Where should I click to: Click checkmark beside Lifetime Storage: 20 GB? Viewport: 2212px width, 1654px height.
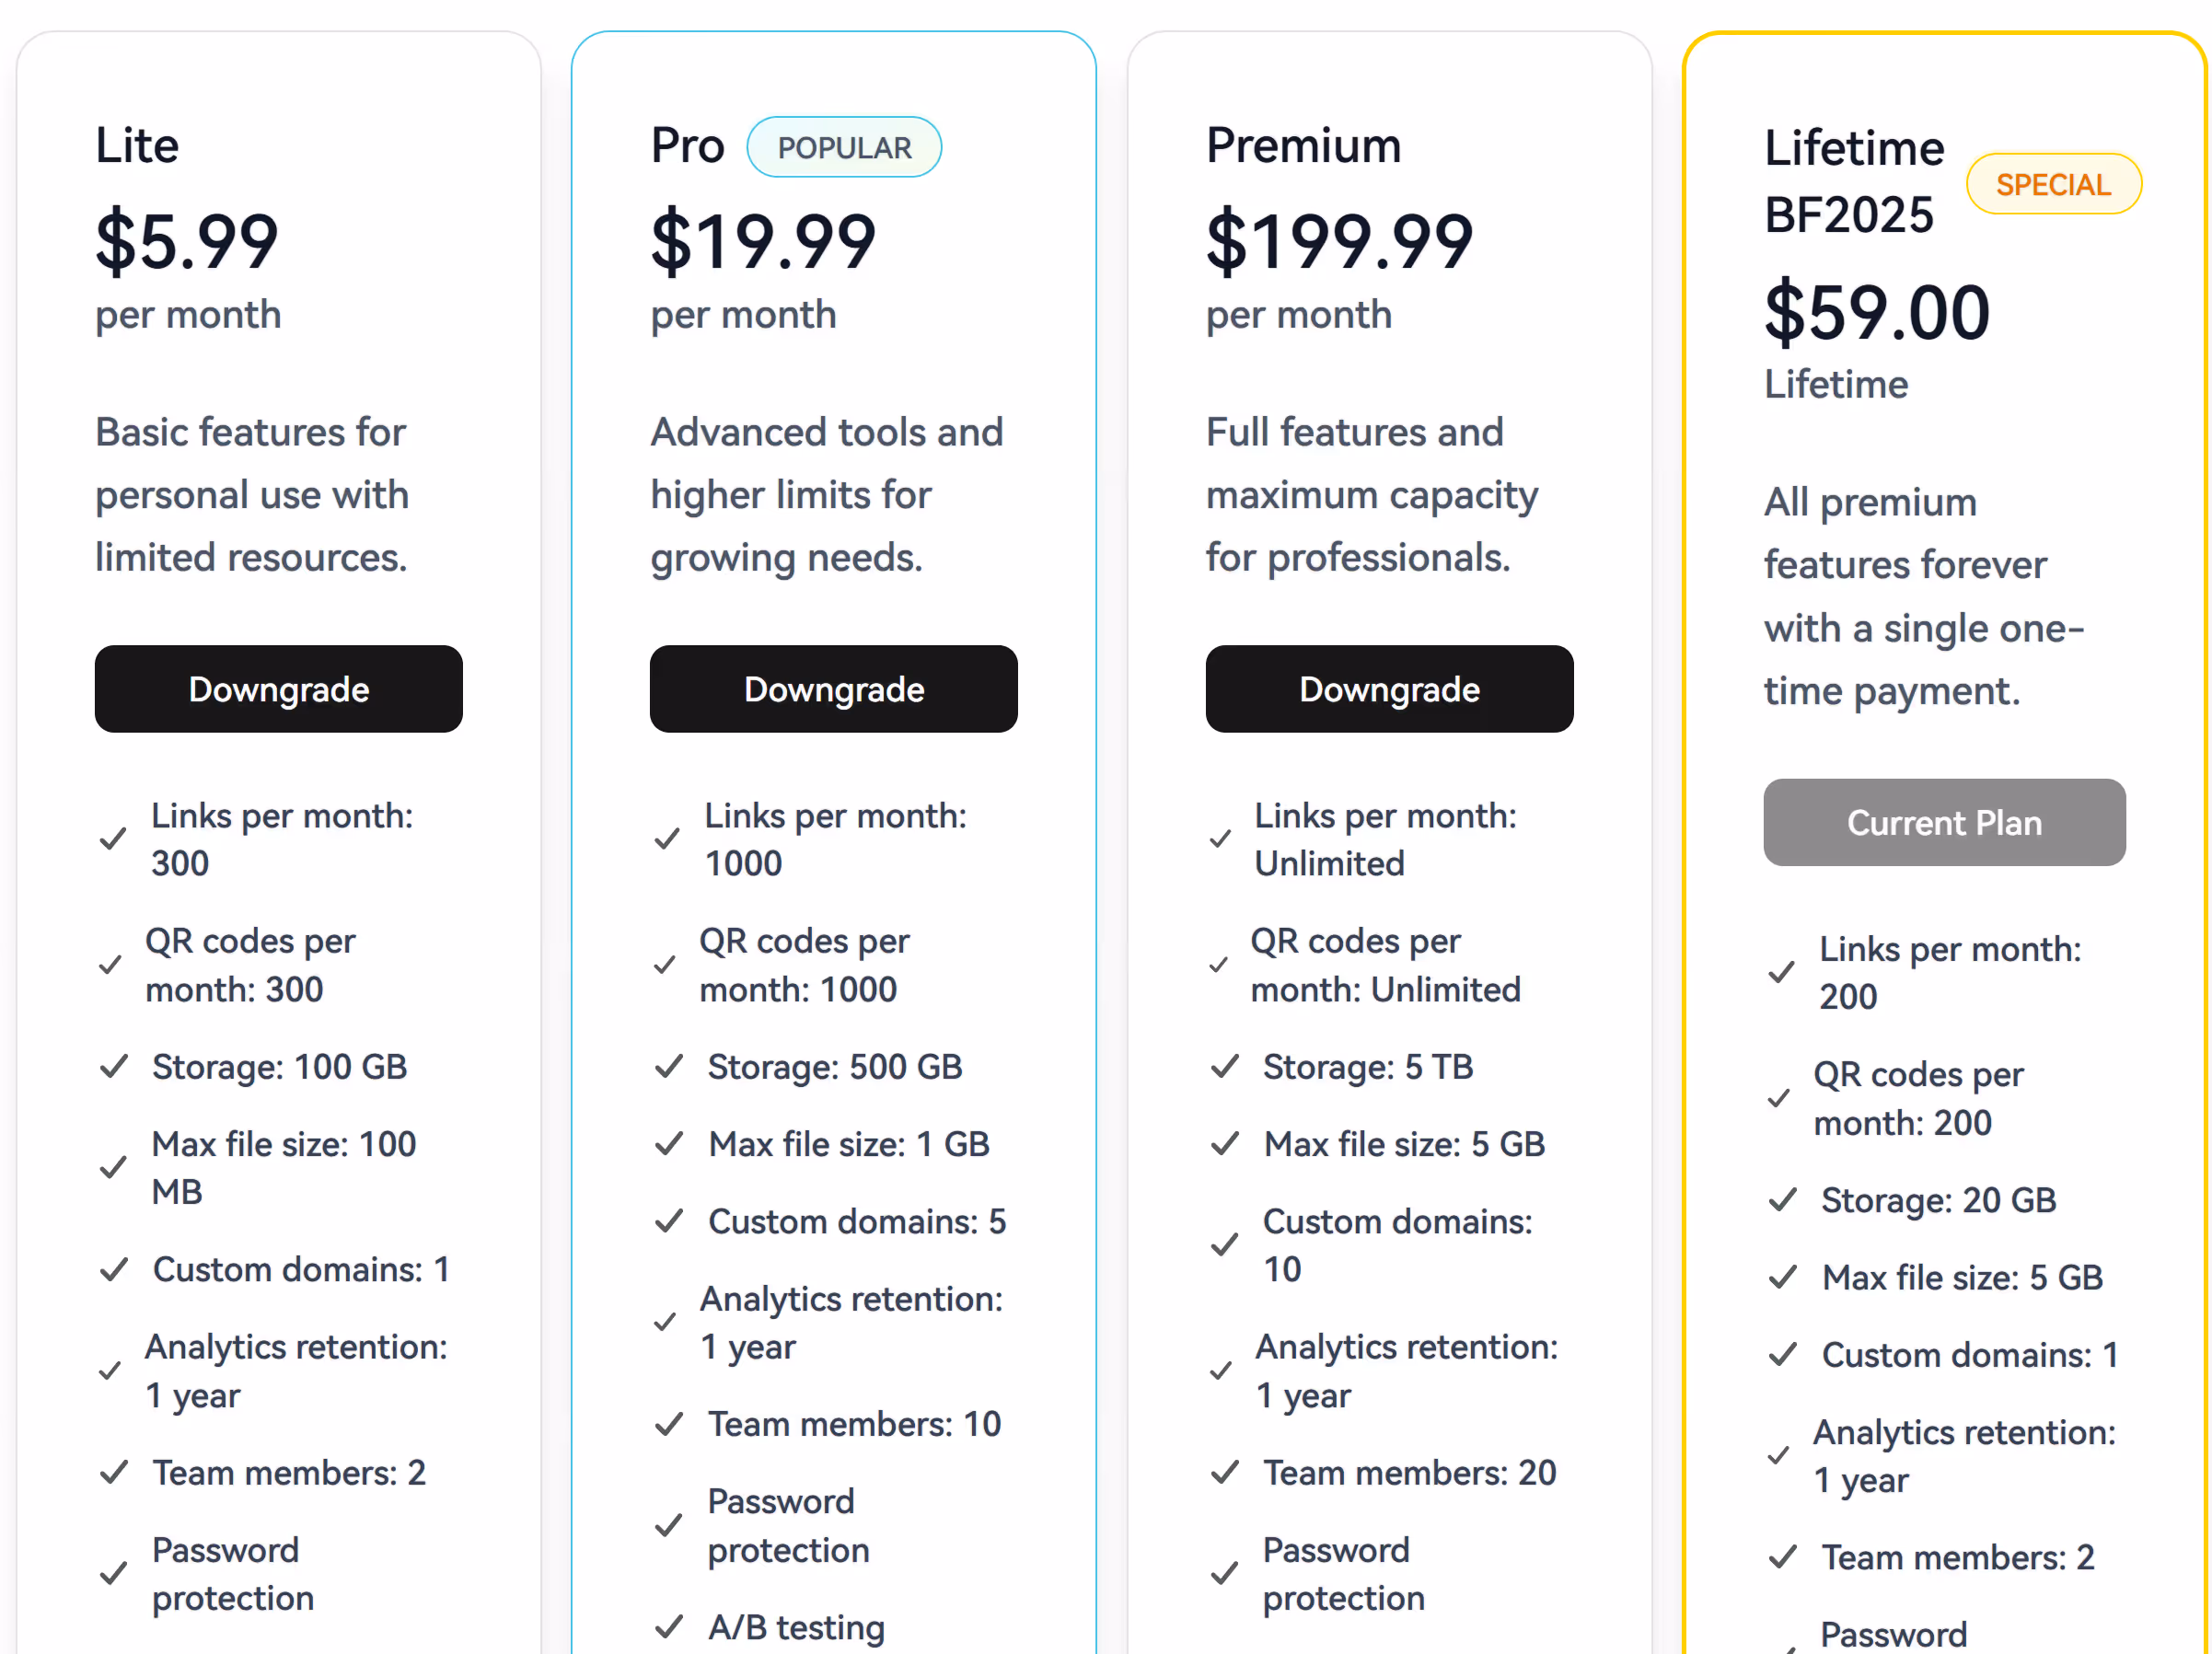[1782, 1200]
